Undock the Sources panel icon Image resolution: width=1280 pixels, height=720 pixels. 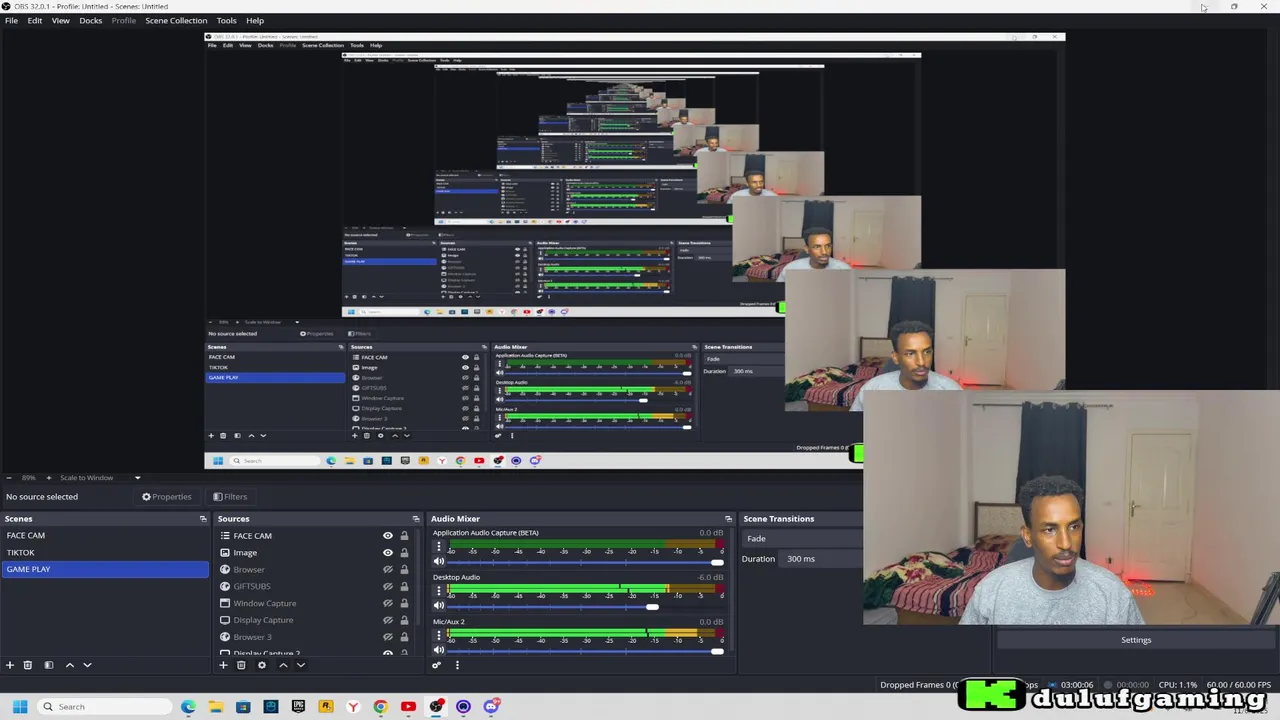point(416,519)
